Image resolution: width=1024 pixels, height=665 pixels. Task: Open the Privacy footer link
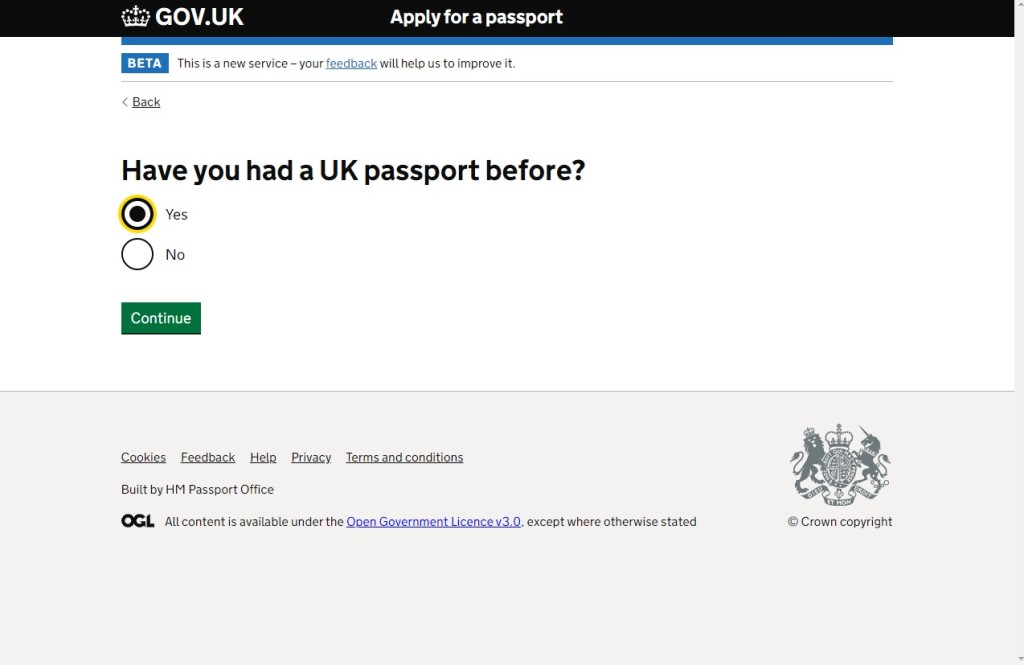click(311, 457)
